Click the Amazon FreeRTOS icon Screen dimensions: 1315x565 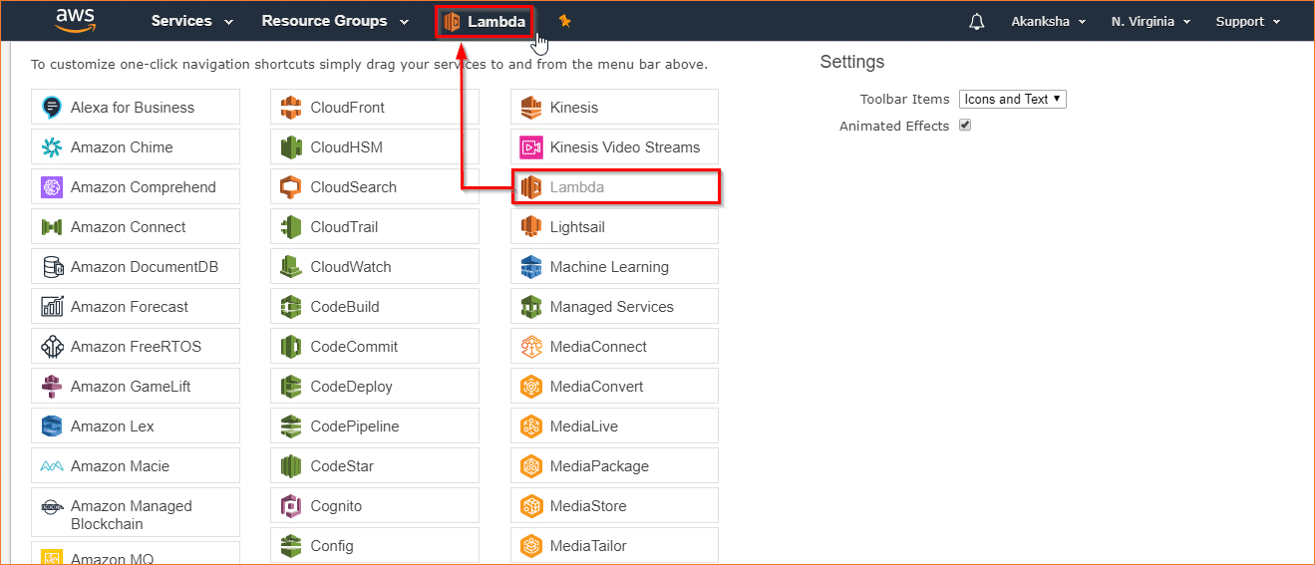click(52, 347)
